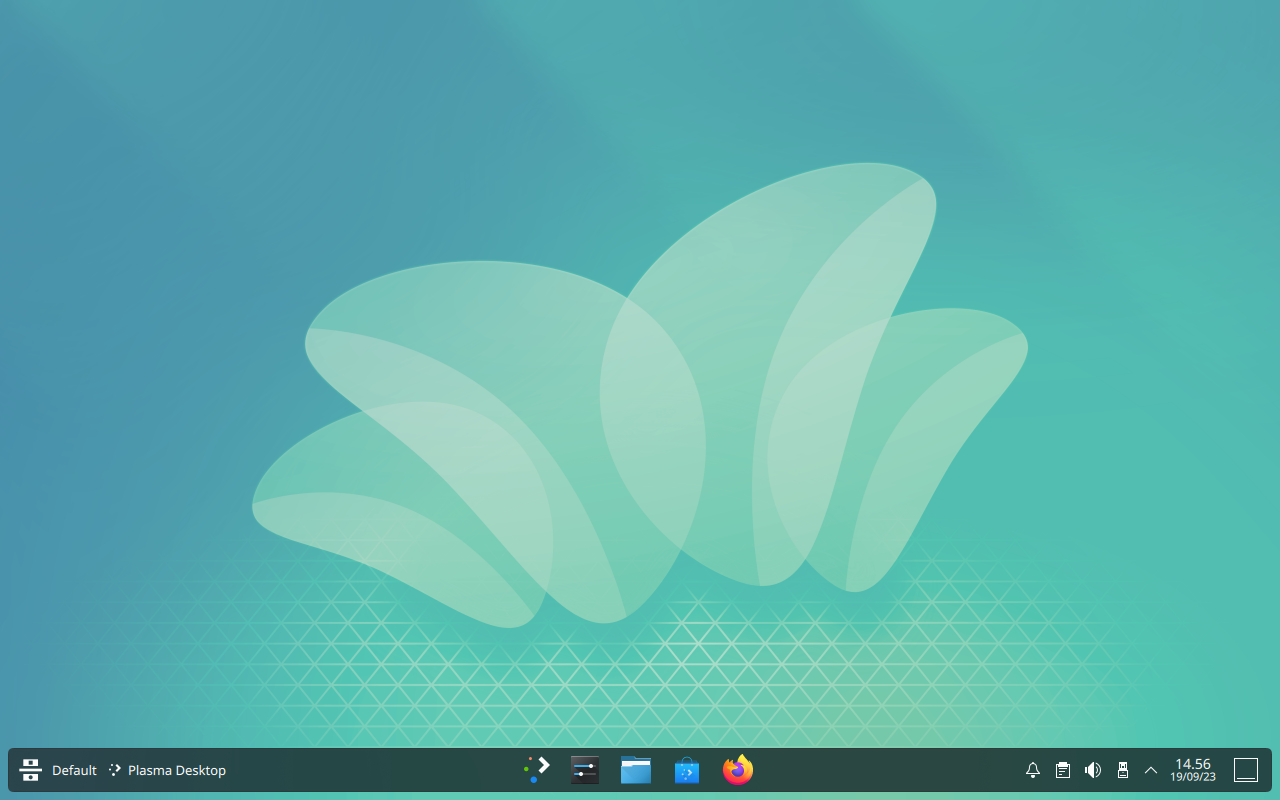This screenshot has width=1280, height=800.
Task: Enable do not disturb via notifications
Action: (1032, 770)
